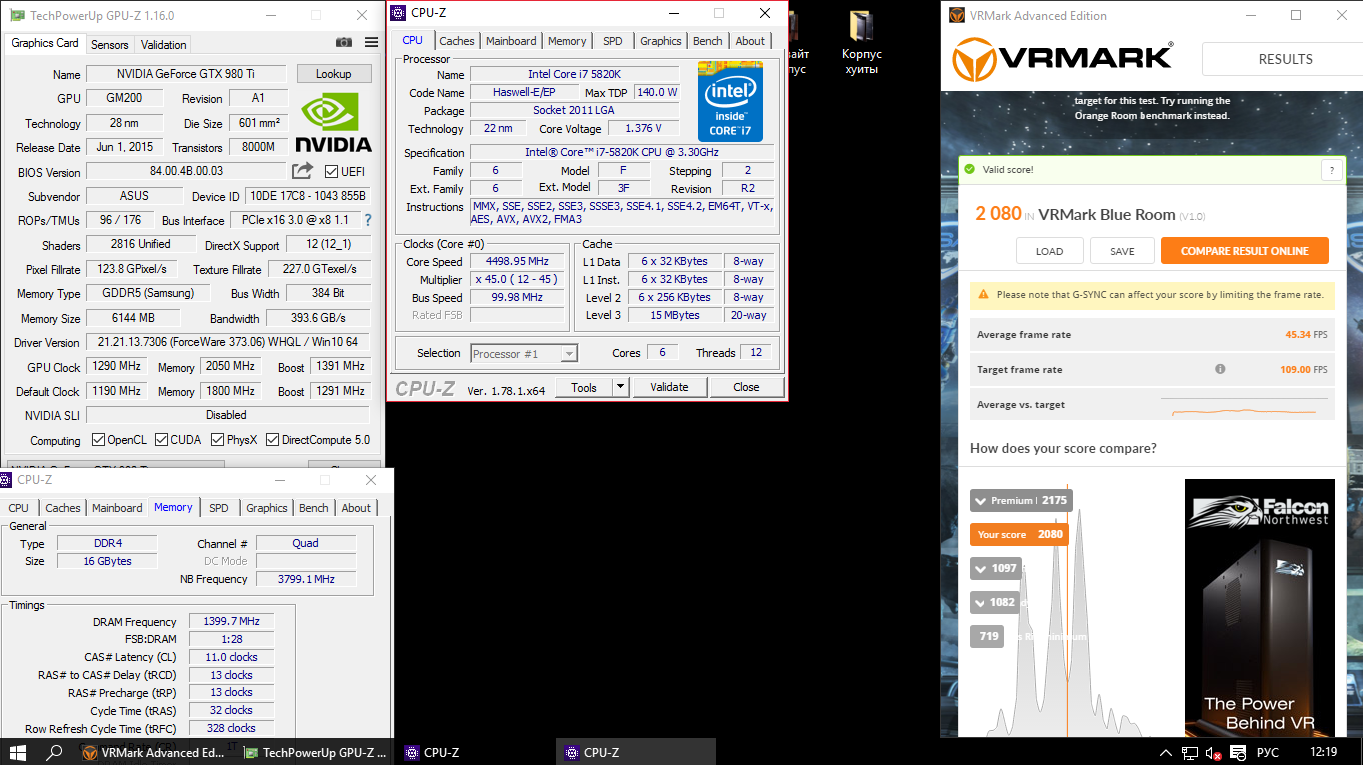Toggle the PhysX checkbox
Screen dimensions: 1363x765
(217, 440)
